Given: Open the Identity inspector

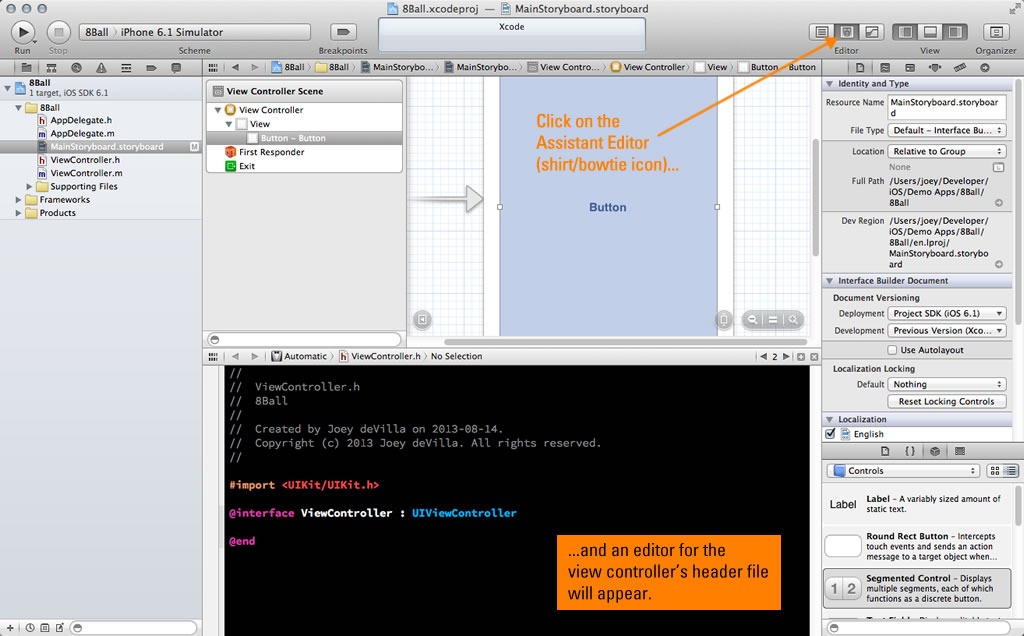Looking at the screenshot, I should pyautogui.click(x=910, y=67).
